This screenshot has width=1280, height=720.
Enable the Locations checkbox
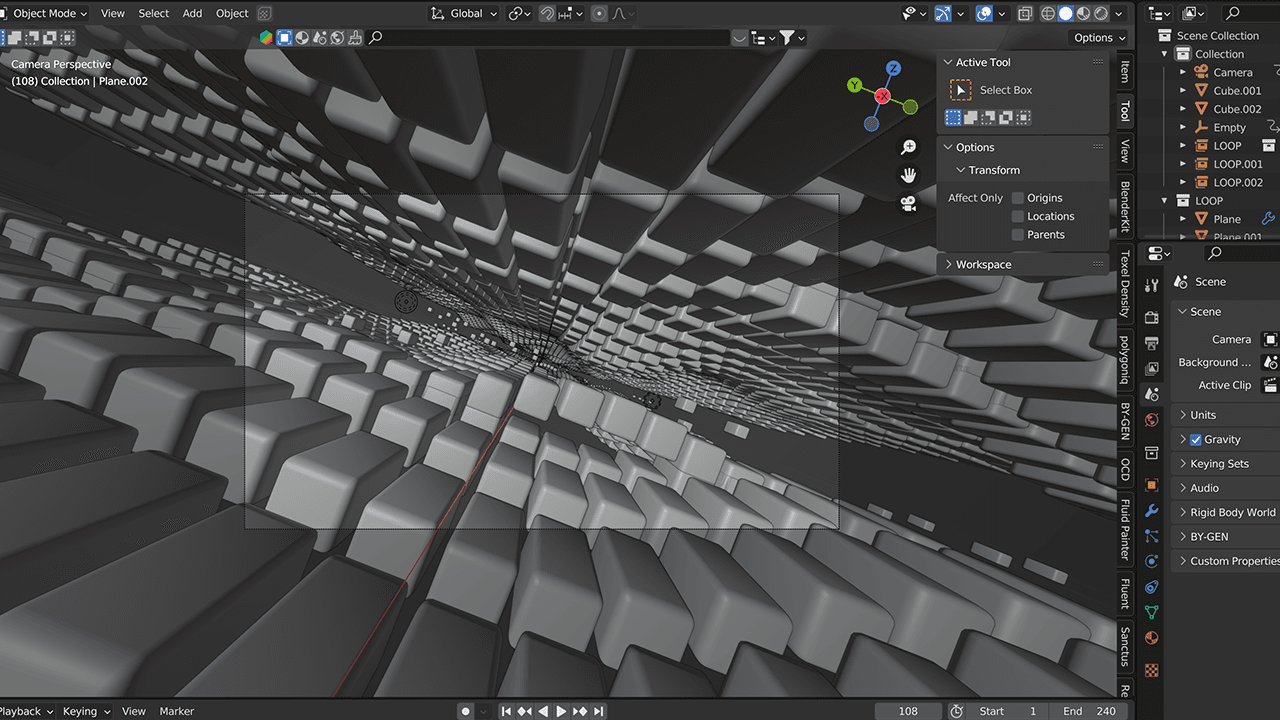point(1018,216)
